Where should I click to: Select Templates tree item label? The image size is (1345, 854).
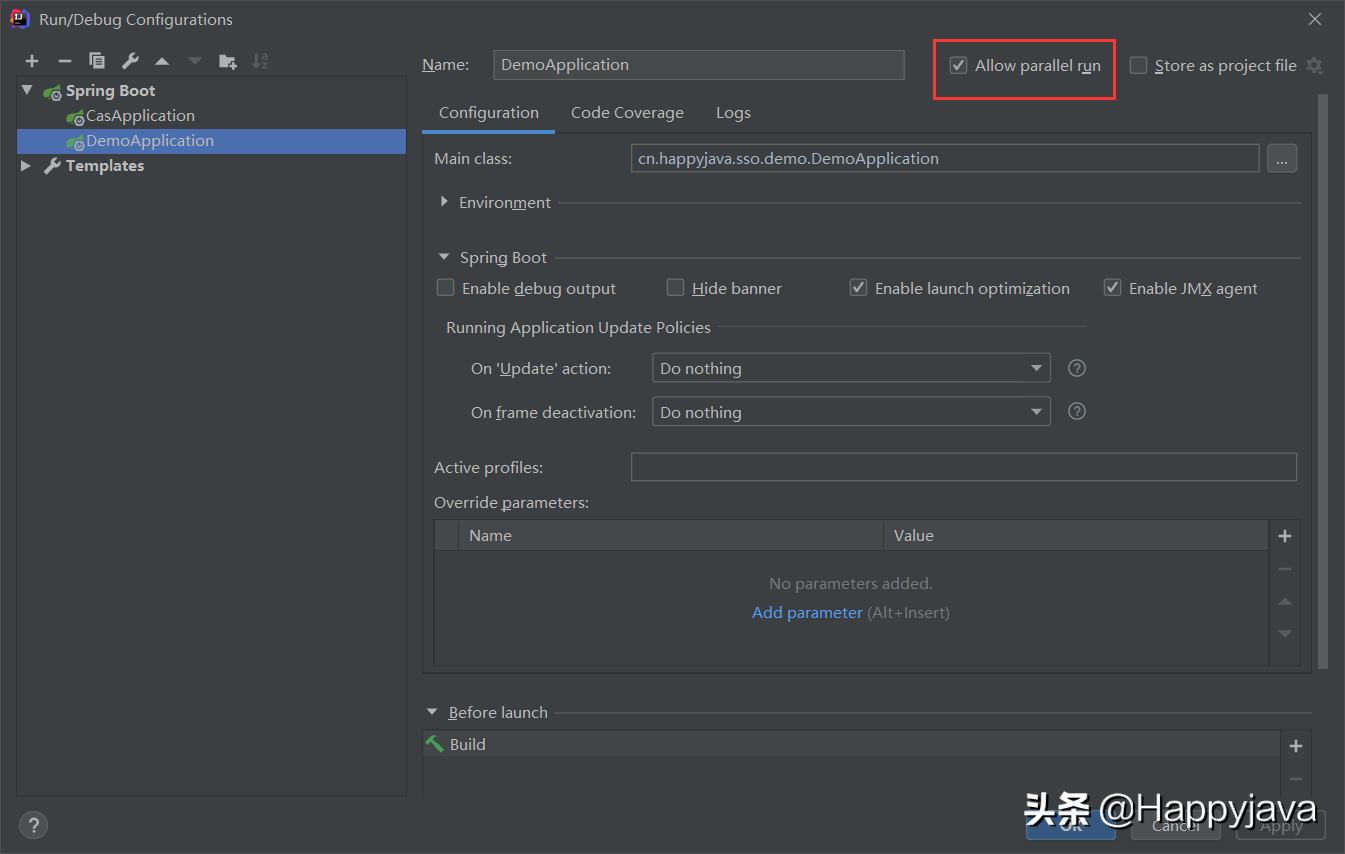[105, 166]
